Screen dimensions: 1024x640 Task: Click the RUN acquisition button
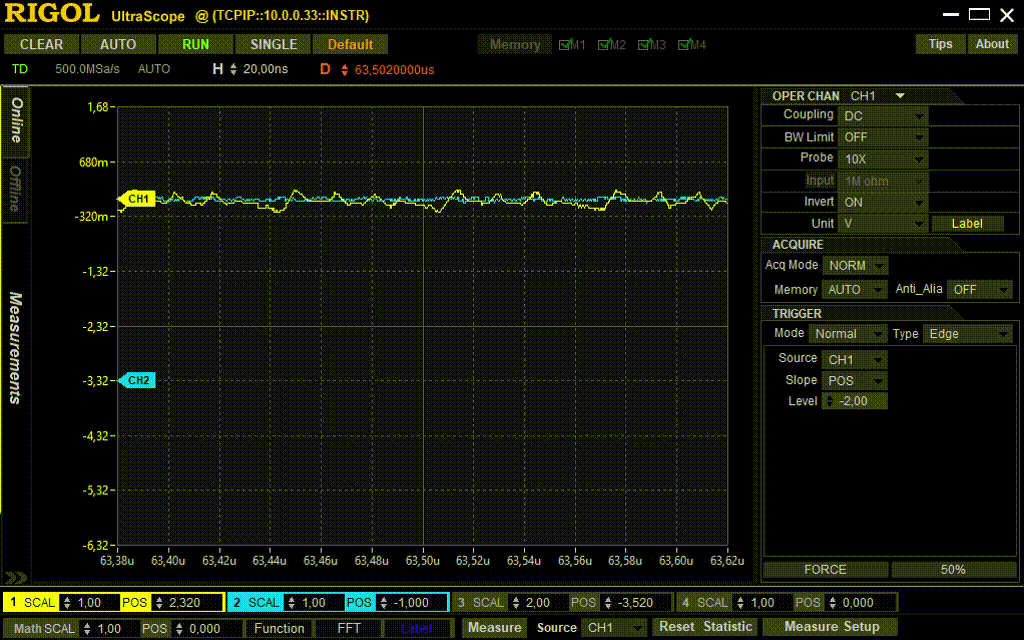195,44
